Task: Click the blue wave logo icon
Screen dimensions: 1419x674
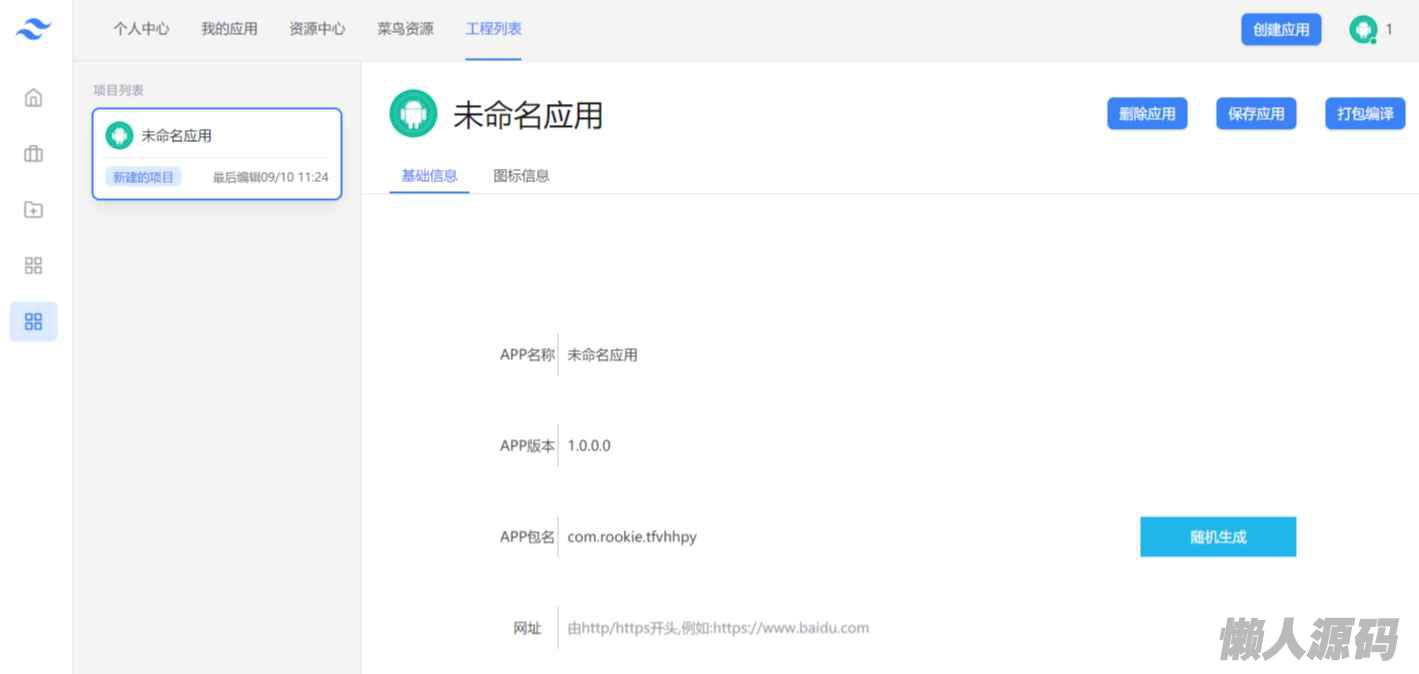Action: tap(34, 29)
